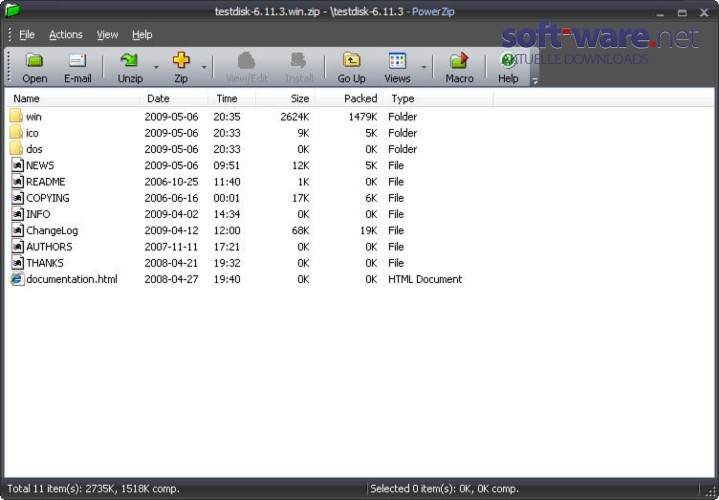This screenshot has height=500, width=719.
Task: Click the 2624K size of win folder
Action: click(294, 117)
